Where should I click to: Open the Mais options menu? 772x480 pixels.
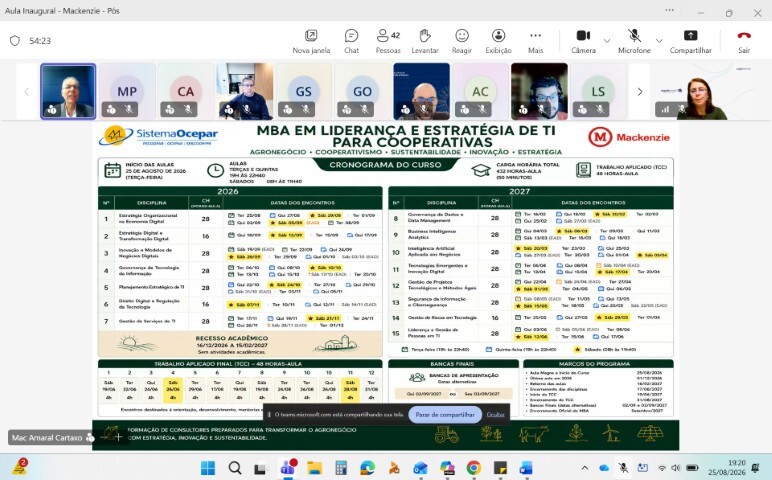click(536, 41)
